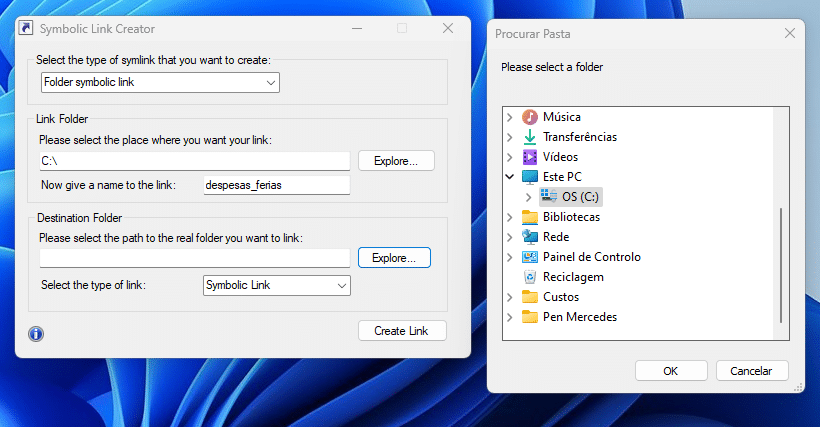The image size is (820, 427).
Task: Select the 'Reciclagem' tree label
Action: [x=573, y=277]
